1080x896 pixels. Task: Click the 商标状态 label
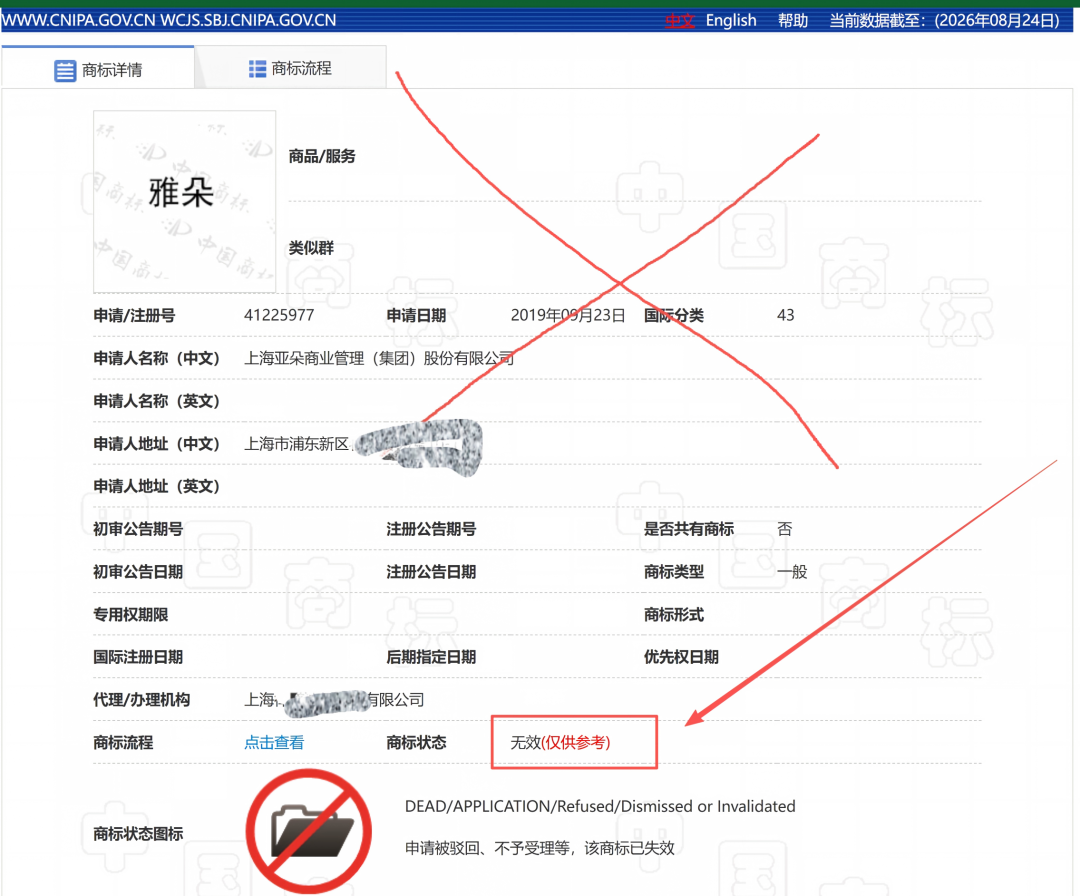point(416,742)
